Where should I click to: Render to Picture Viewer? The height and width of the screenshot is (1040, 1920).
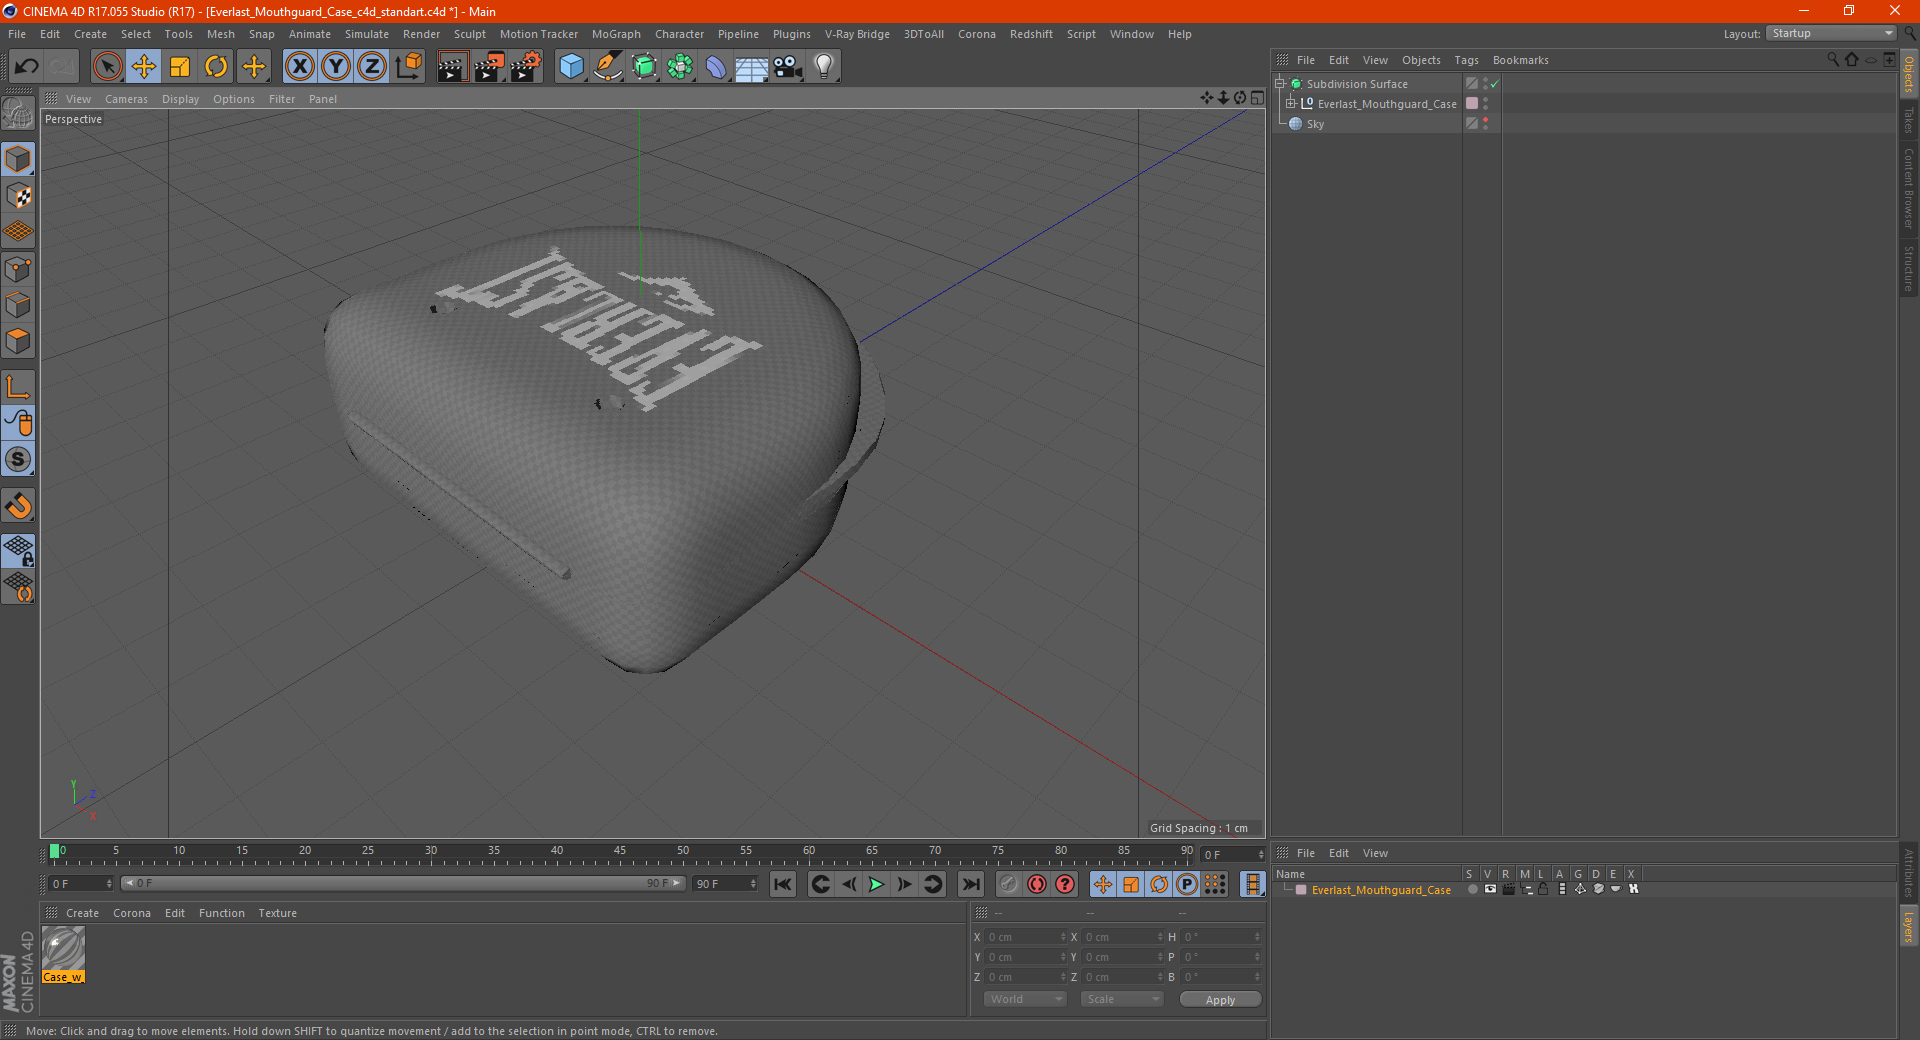489,67
